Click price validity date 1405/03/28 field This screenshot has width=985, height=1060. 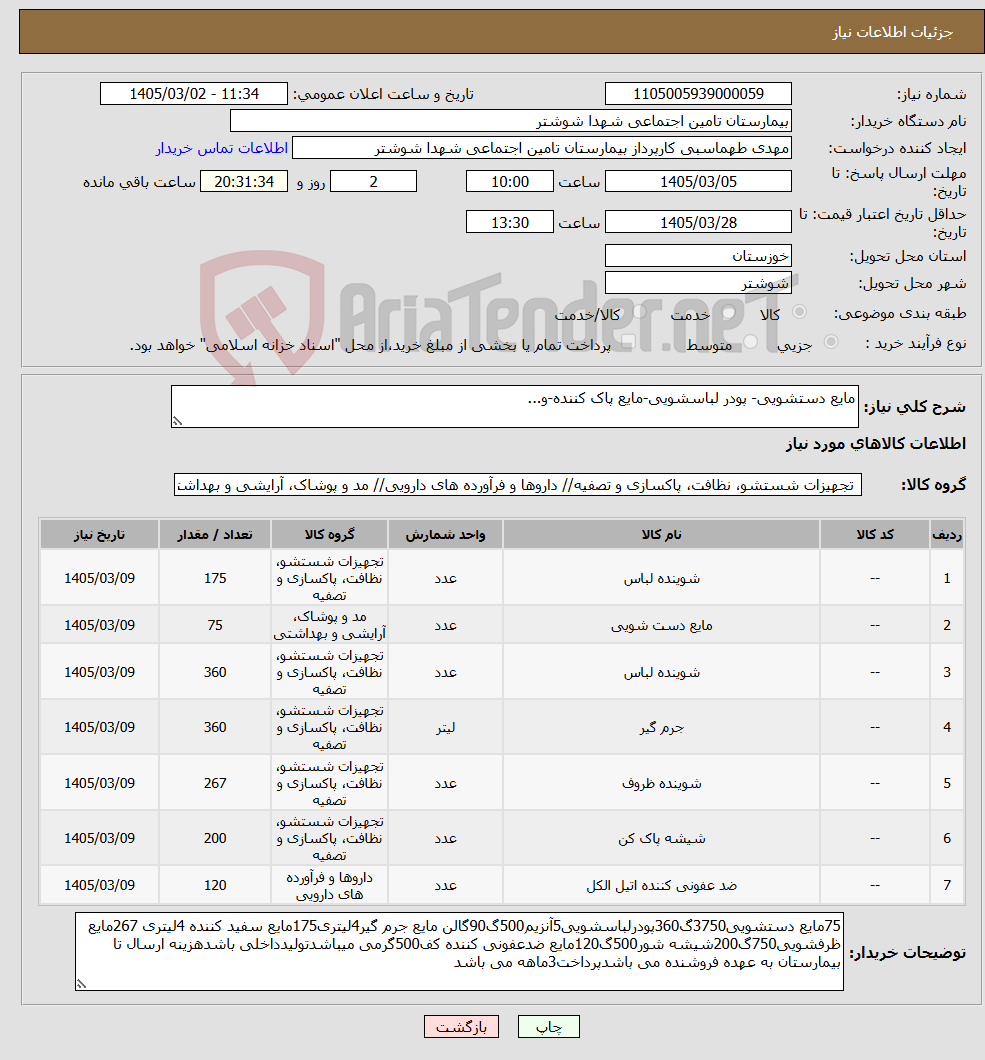point(698,222)
